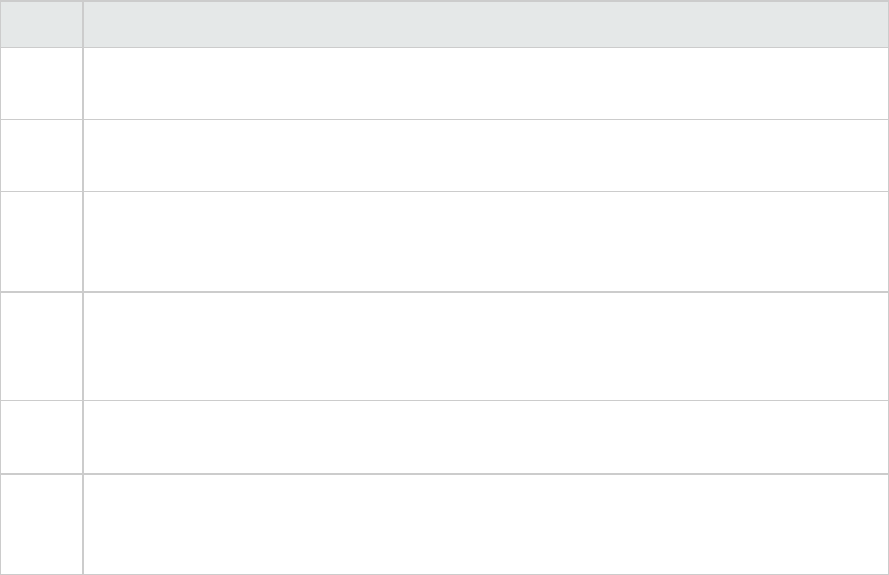Viewport: 889px width, 575px height.
Task: Click the fourth row's wide empty cell
Action: (x=485, y=346)
